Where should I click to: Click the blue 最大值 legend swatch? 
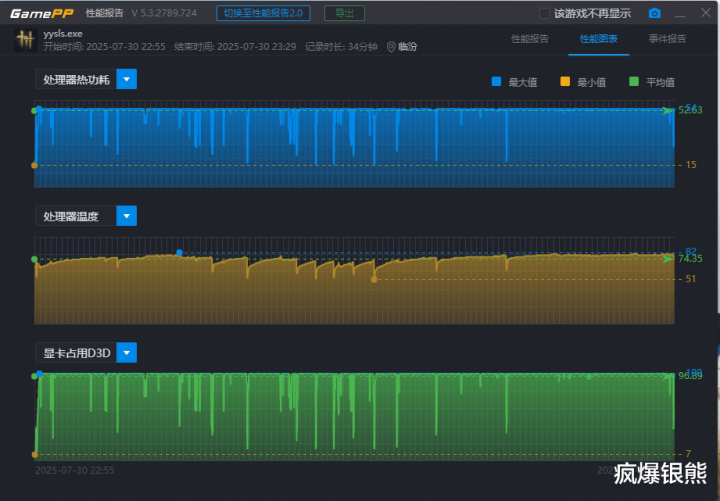496,82
